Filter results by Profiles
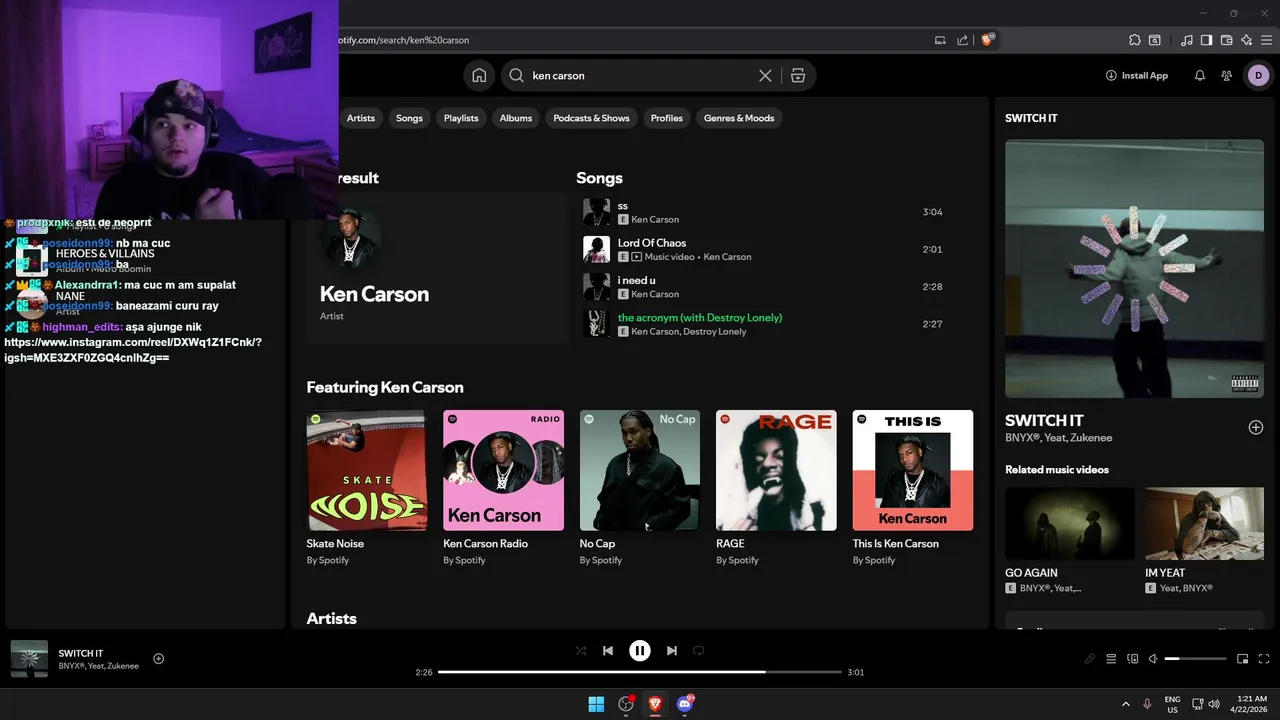Screen dimensions: 1280x720 tap(667, 118)
